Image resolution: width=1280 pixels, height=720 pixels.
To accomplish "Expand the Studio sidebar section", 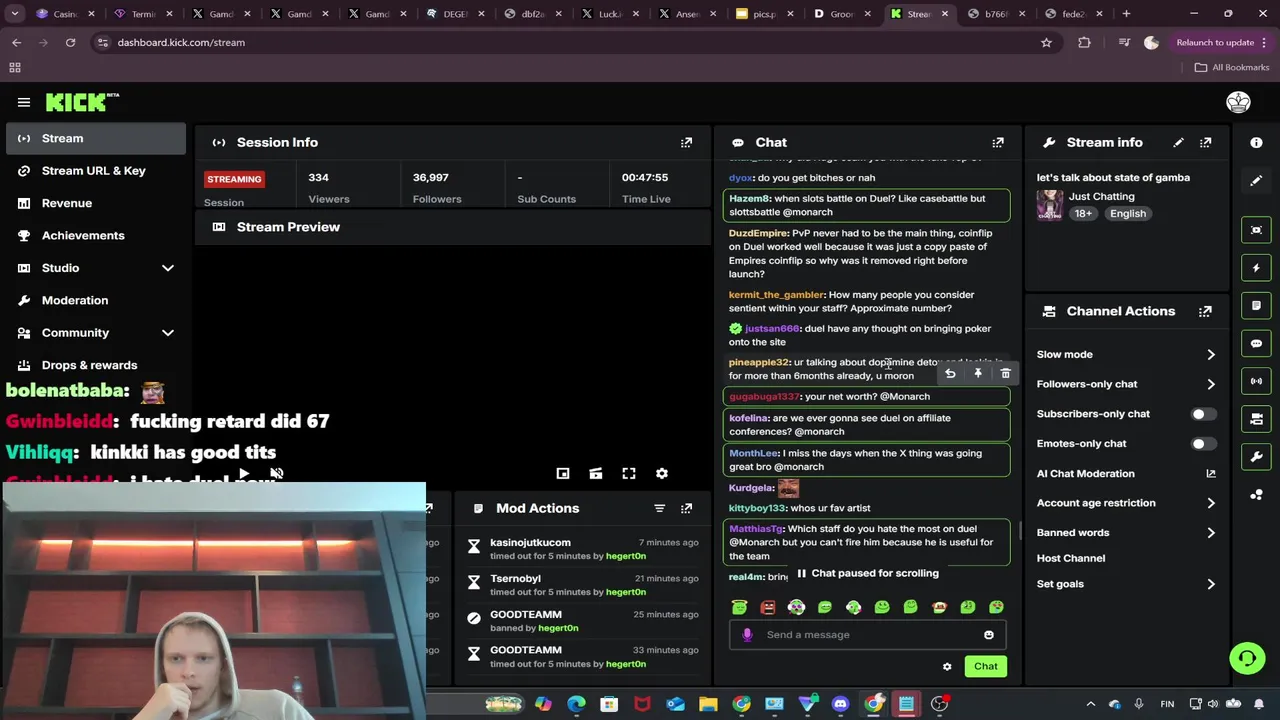I will (168, 268).
